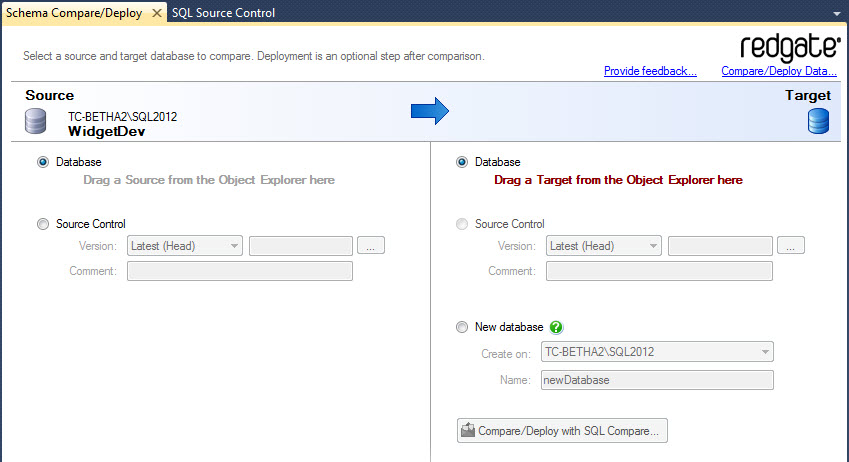Click the Target heading label
The height and width of the screenshot is (462, 849).
(808, 95)
